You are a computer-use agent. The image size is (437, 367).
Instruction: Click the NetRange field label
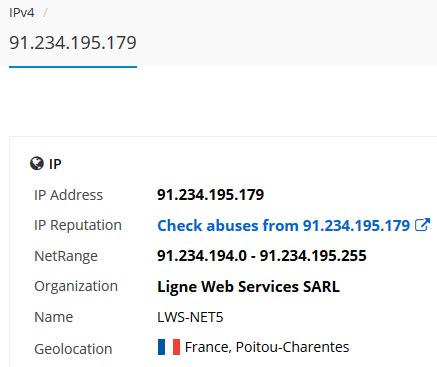[66, 256]
